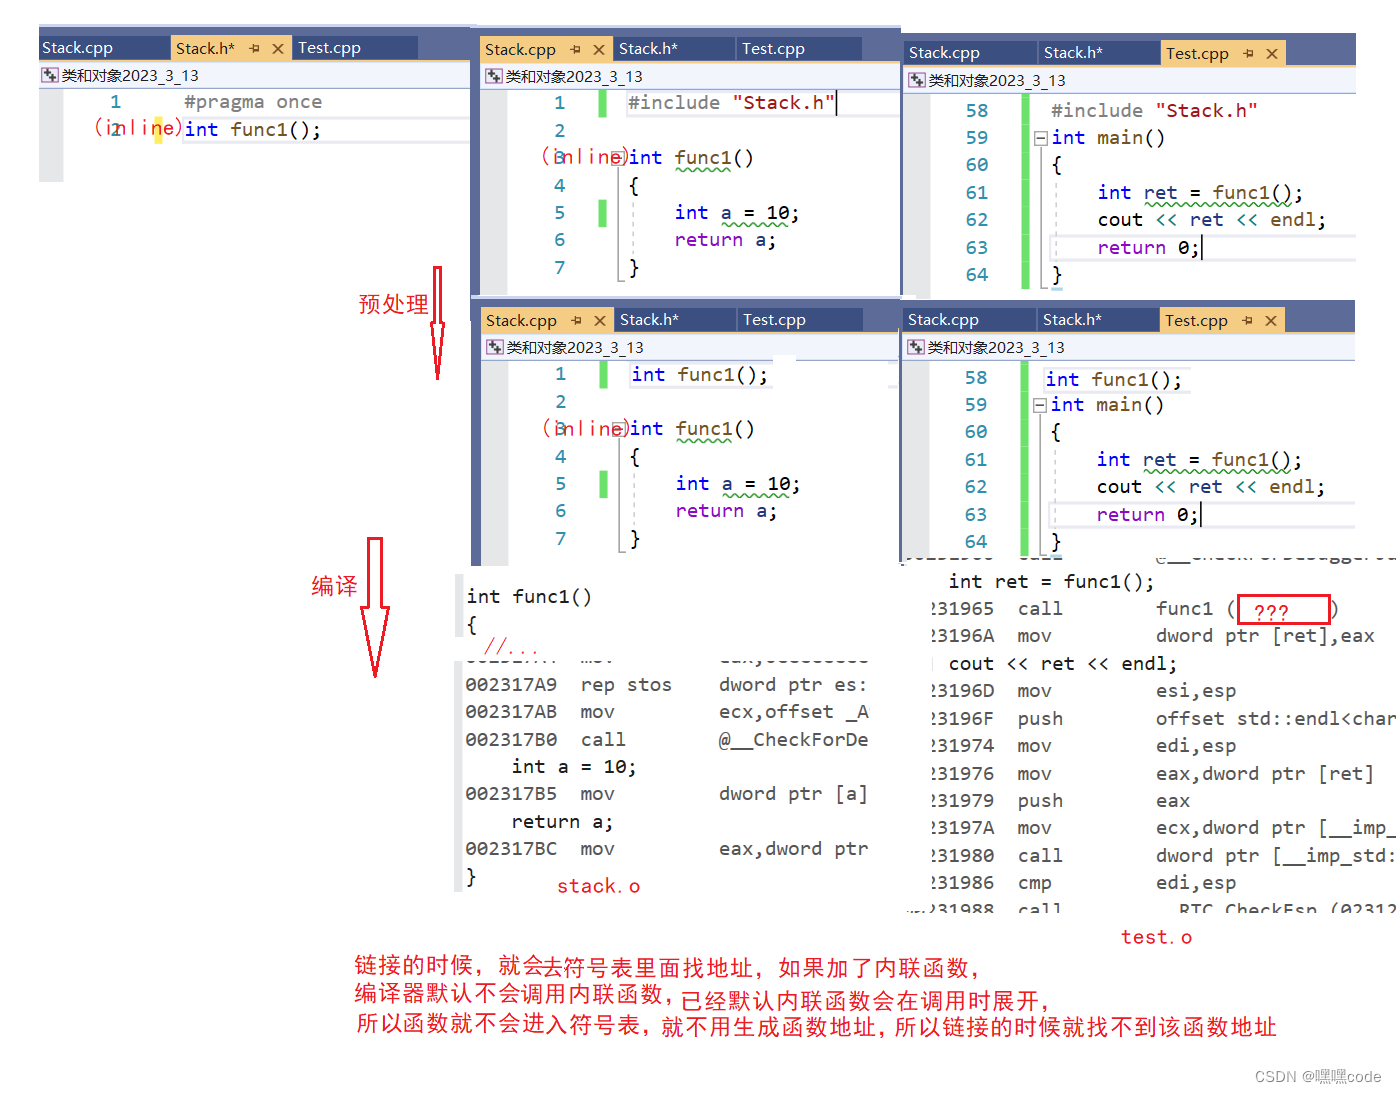Click 'call func1' disassembly line

pos(1134,609)
